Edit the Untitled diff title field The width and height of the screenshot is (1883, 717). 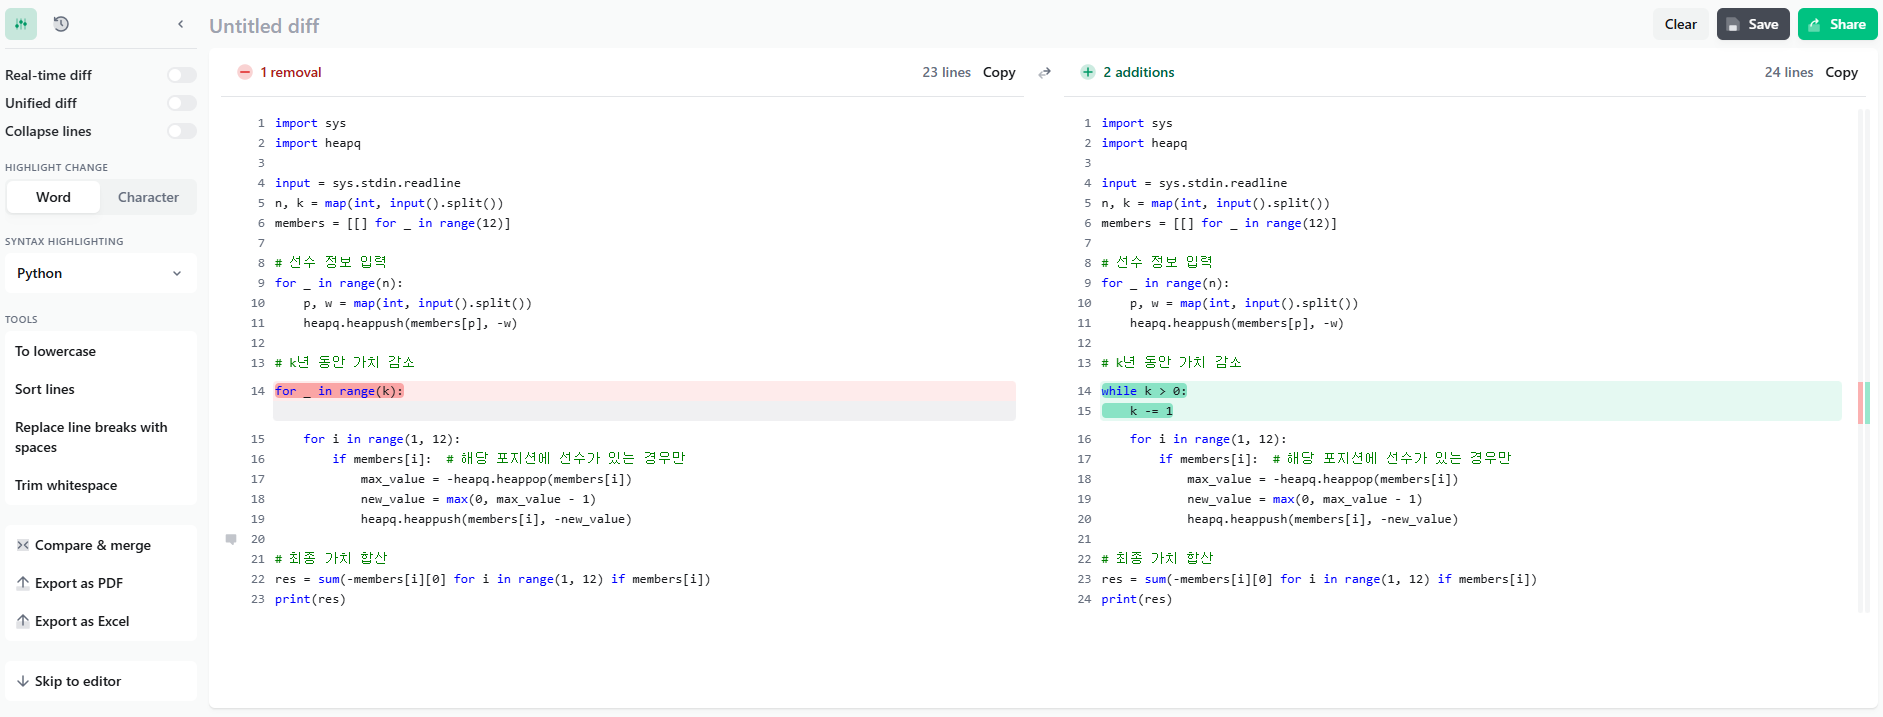click(264, 26)
